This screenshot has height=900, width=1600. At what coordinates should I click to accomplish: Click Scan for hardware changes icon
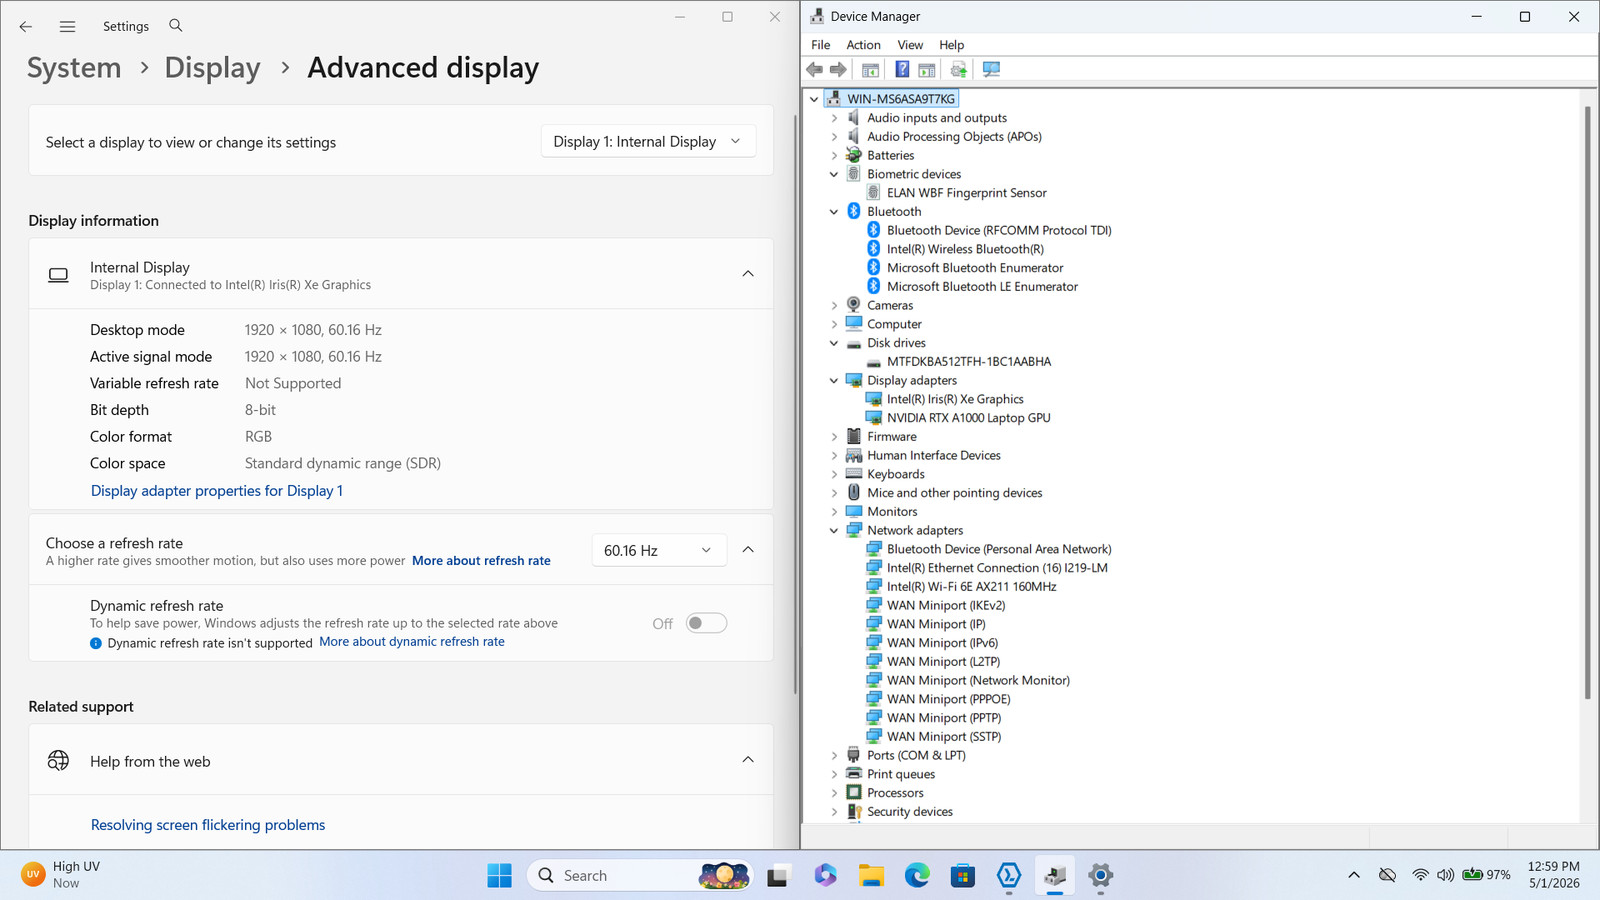click(x=991, y=70)
